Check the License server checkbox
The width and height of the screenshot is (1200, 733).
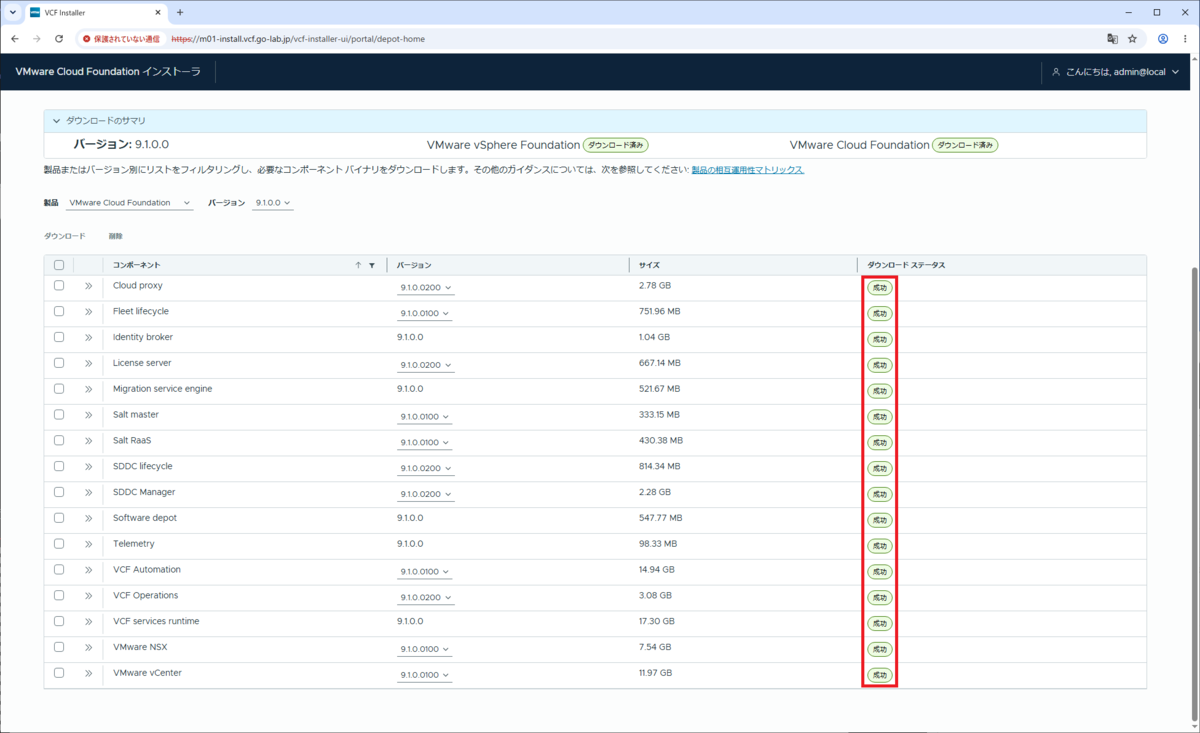pos(59,363)
